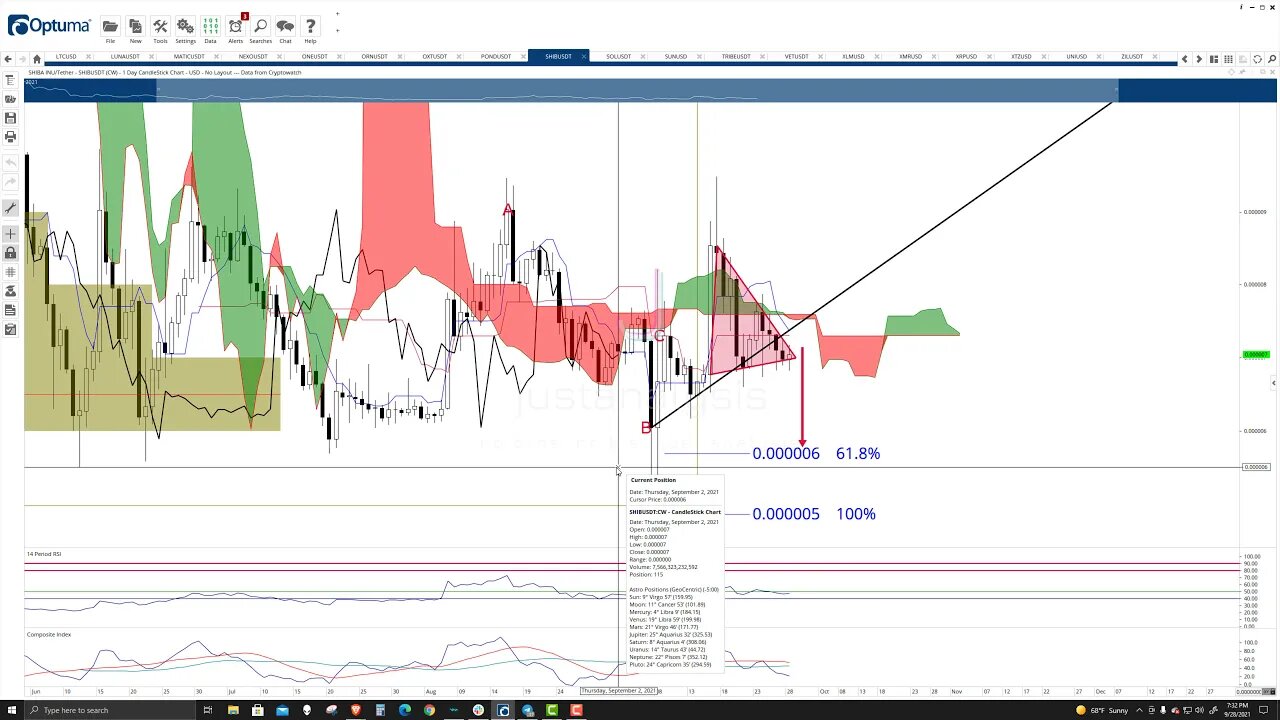Open the Tools icon
The width and height of the screenshot is (1280, 720).
click(160, 26)
